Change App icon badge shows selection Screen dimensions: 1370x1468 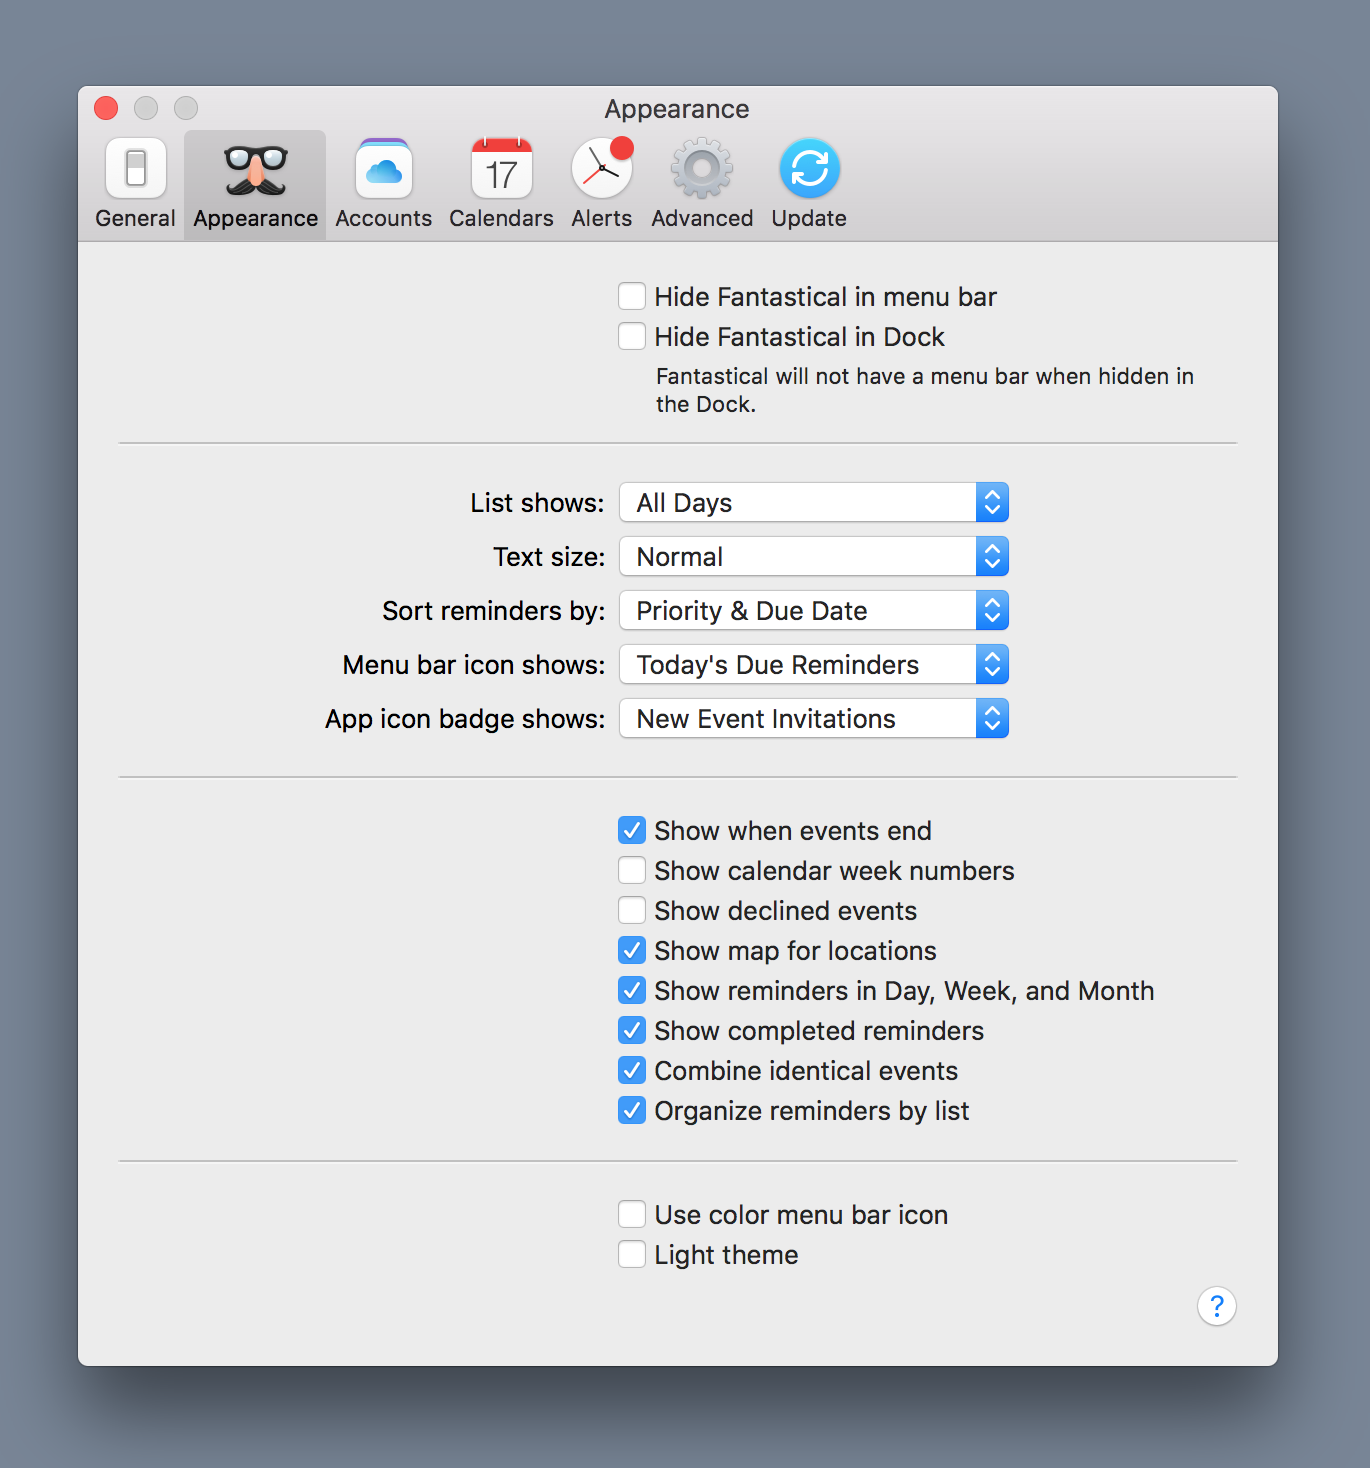pos(813,718)
